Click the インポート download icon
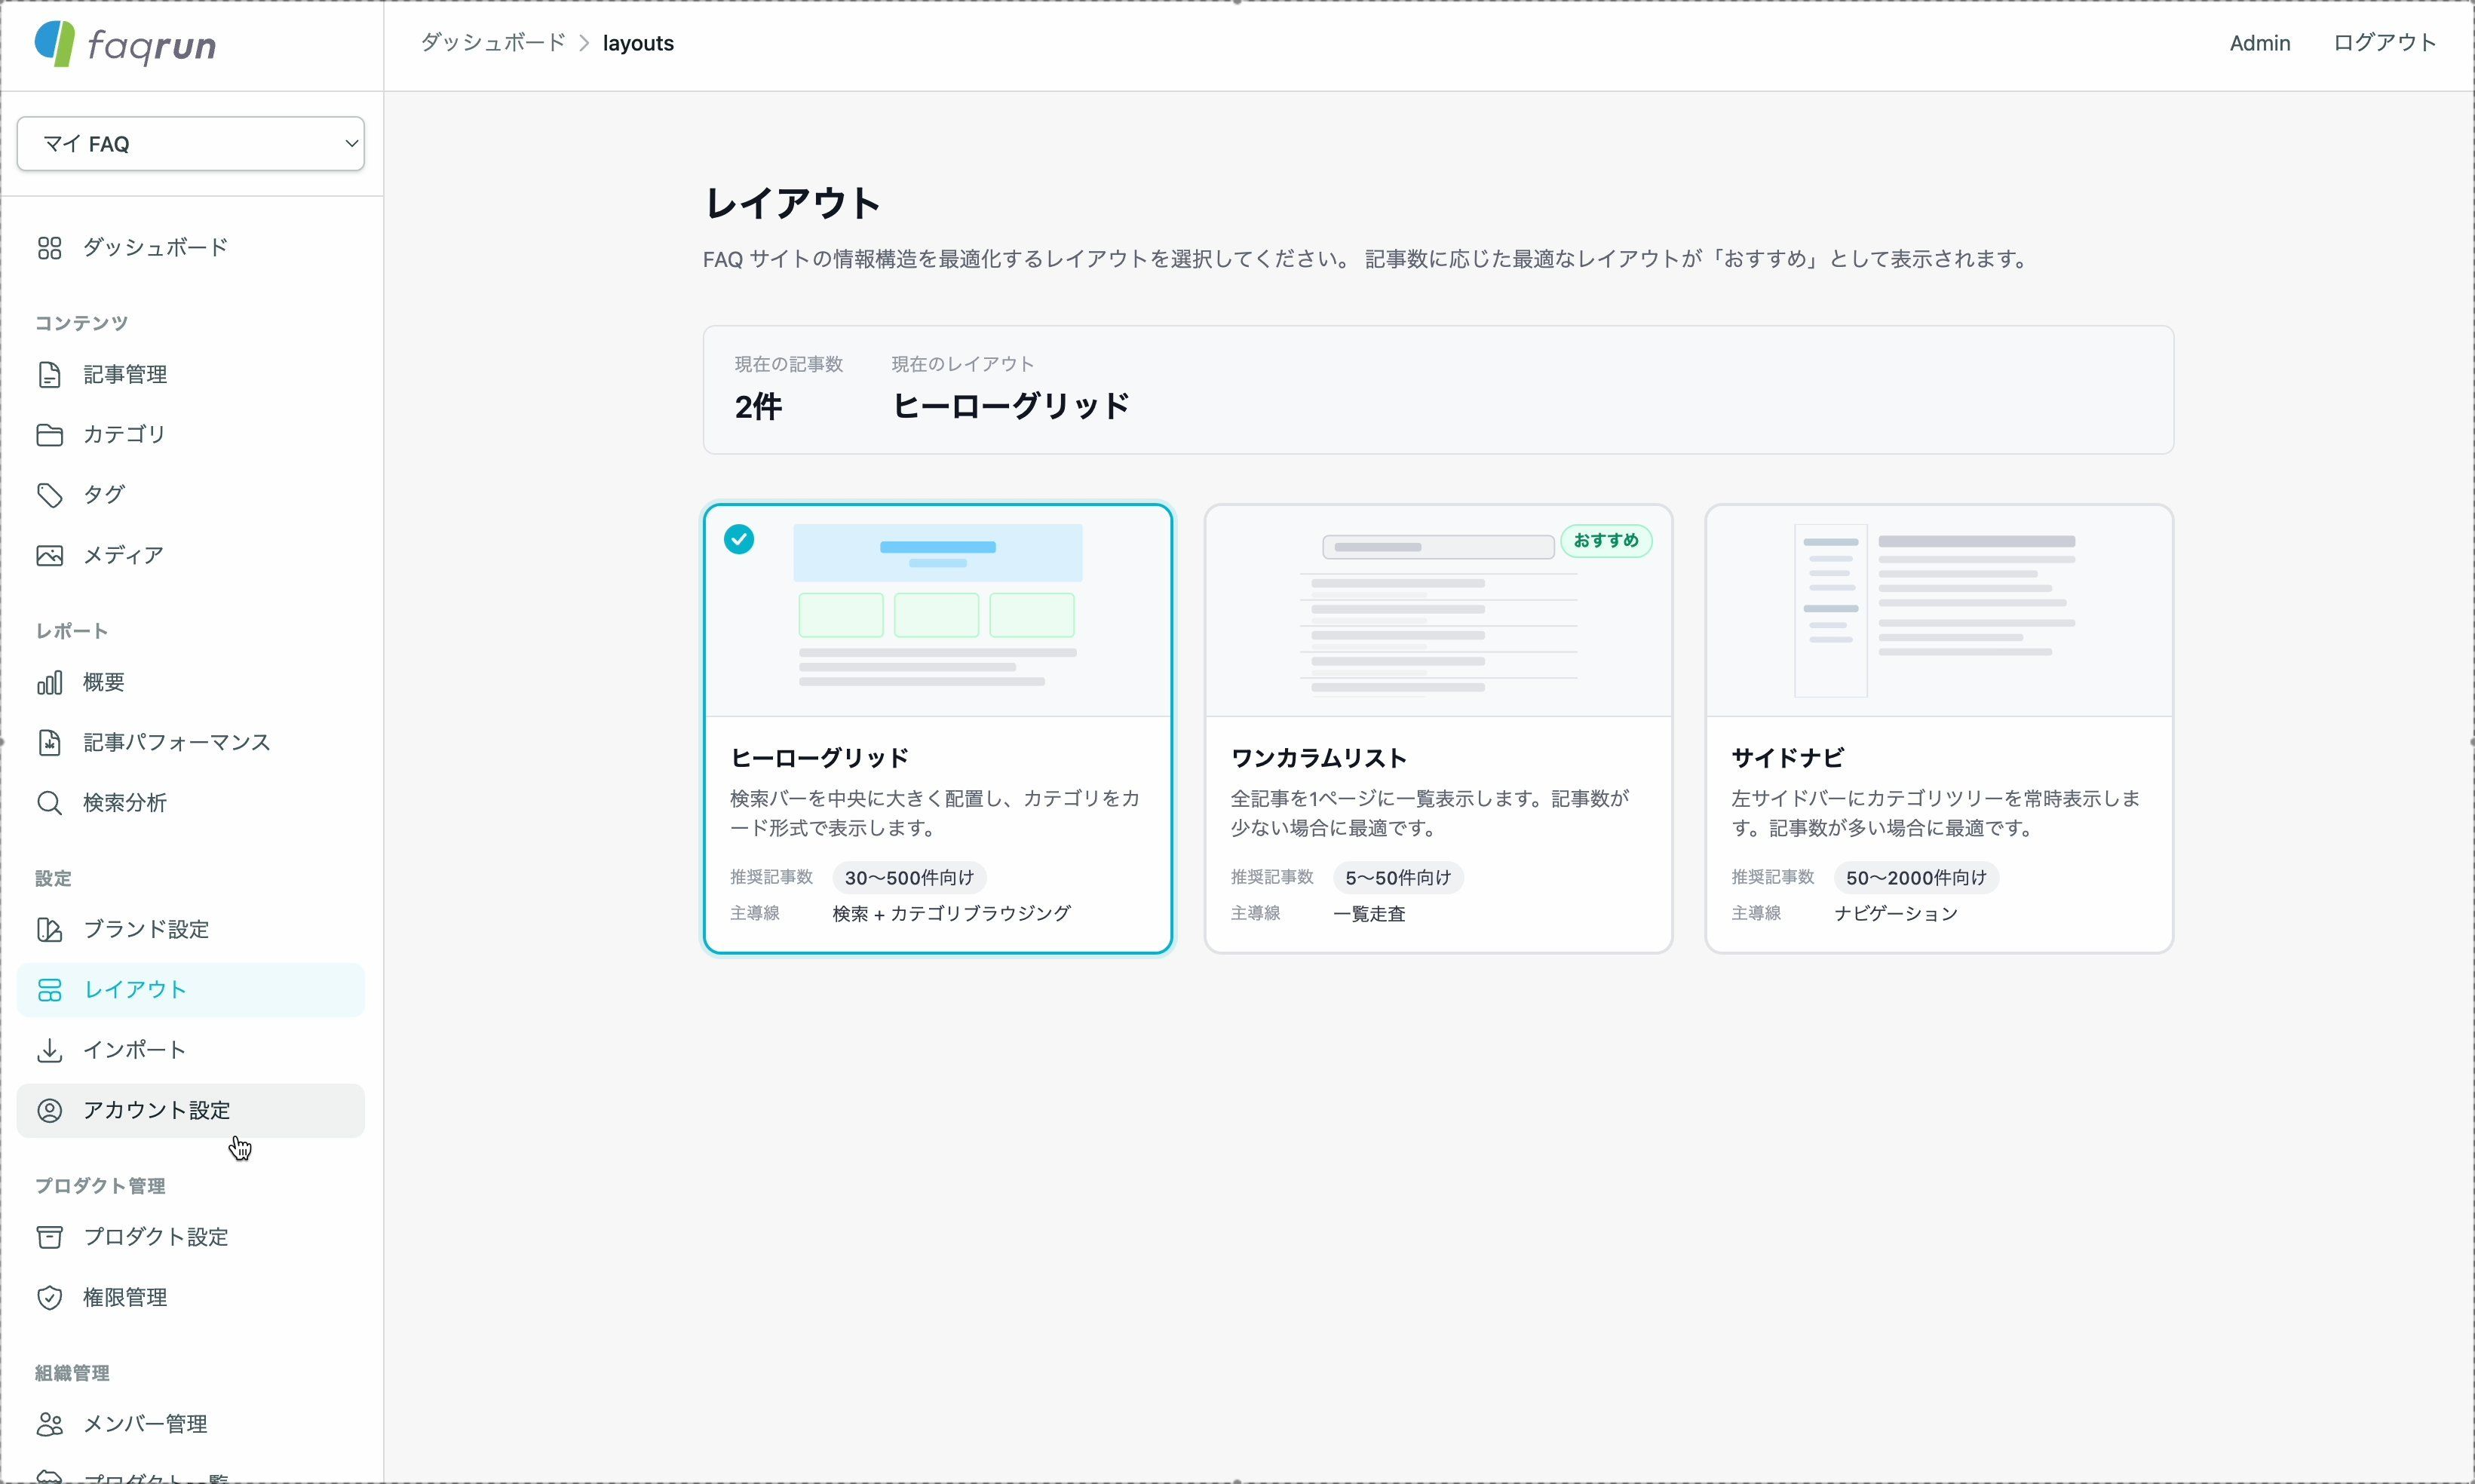 (49, 1050)
